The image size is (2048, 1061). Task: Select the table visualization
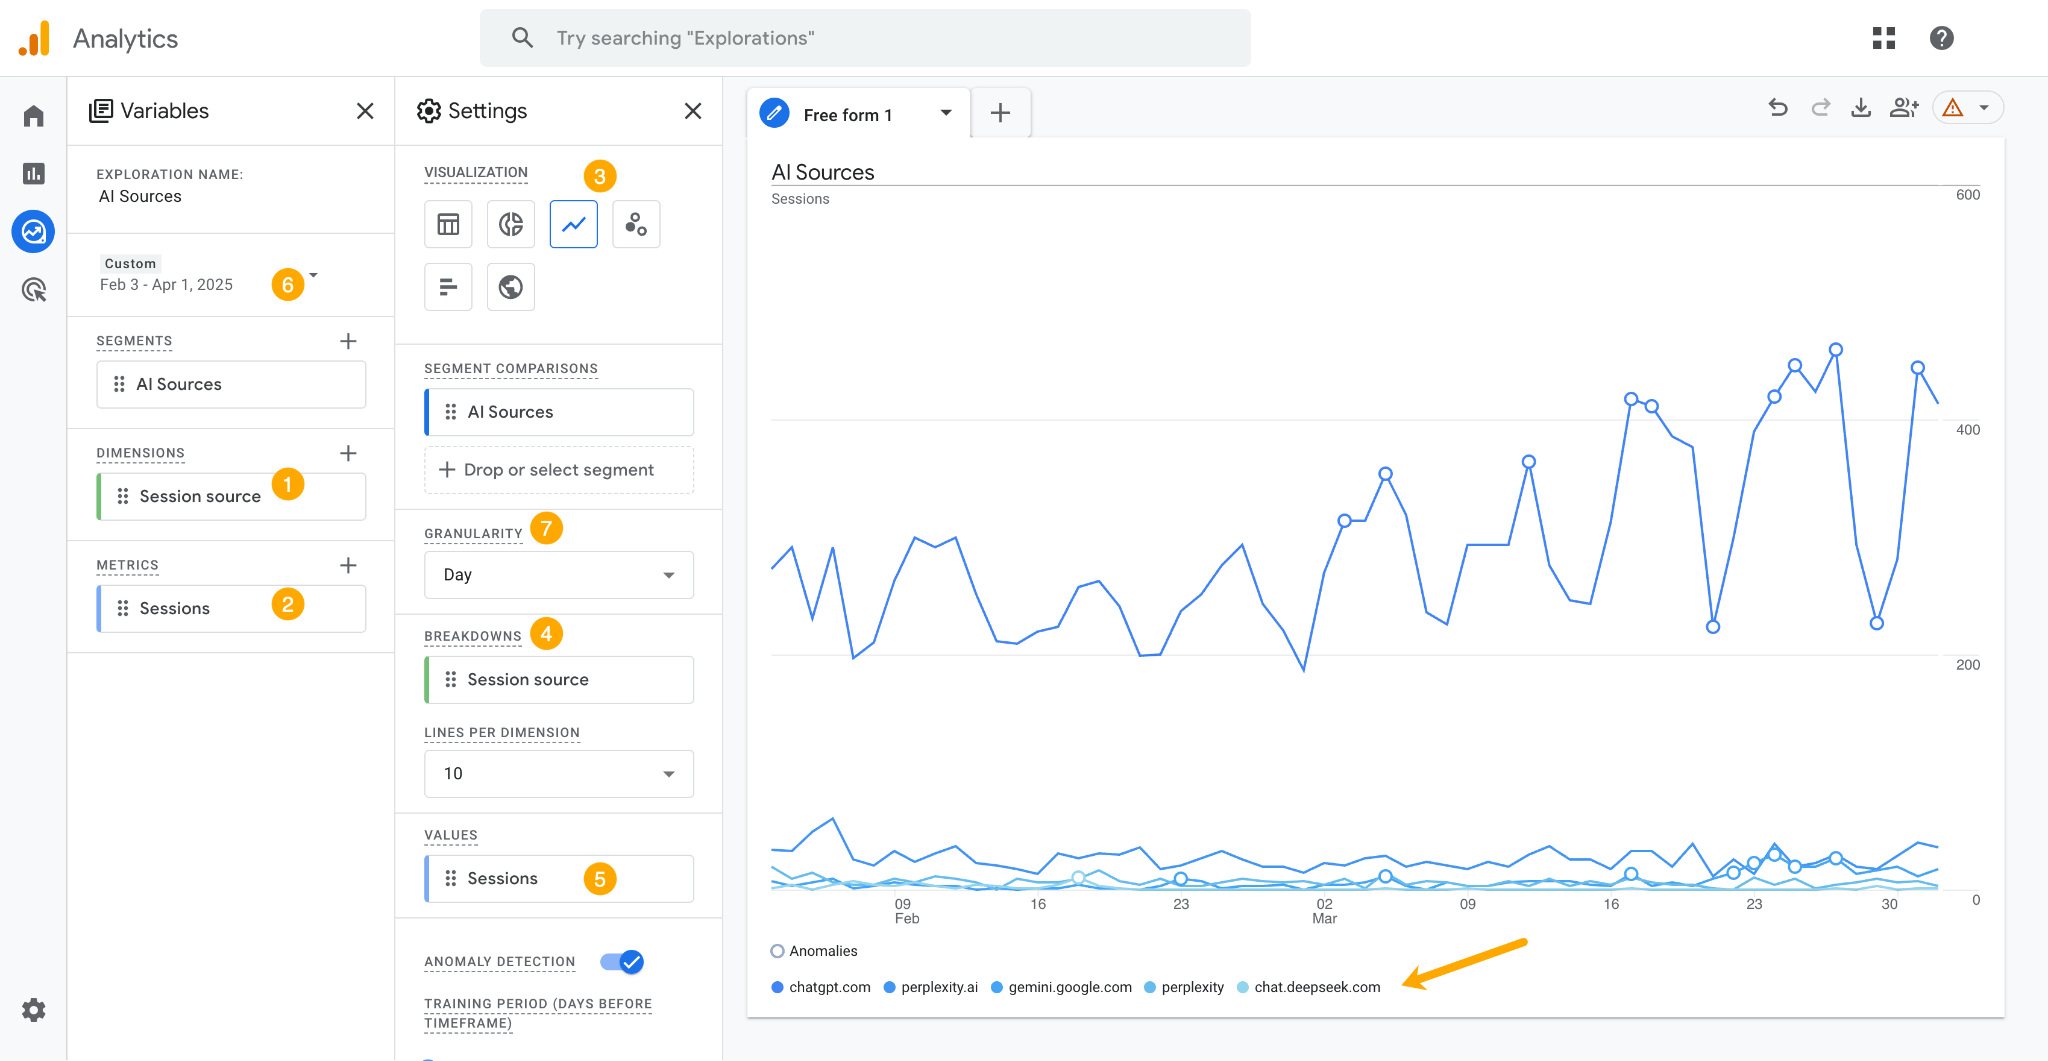[447, 224]
